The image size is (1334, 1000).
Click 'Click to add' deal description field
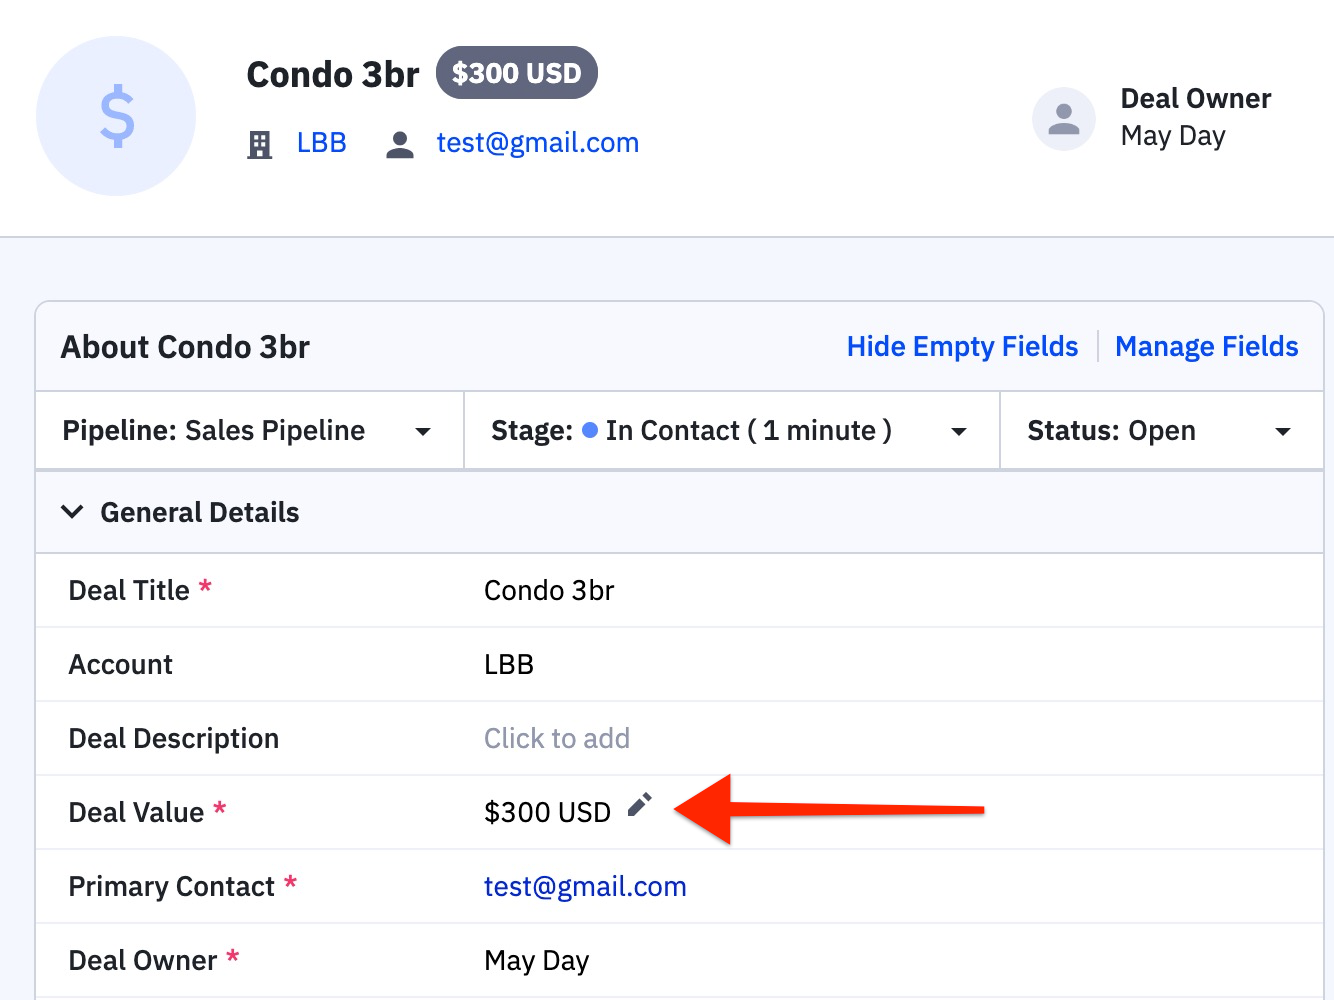[557, 738]
